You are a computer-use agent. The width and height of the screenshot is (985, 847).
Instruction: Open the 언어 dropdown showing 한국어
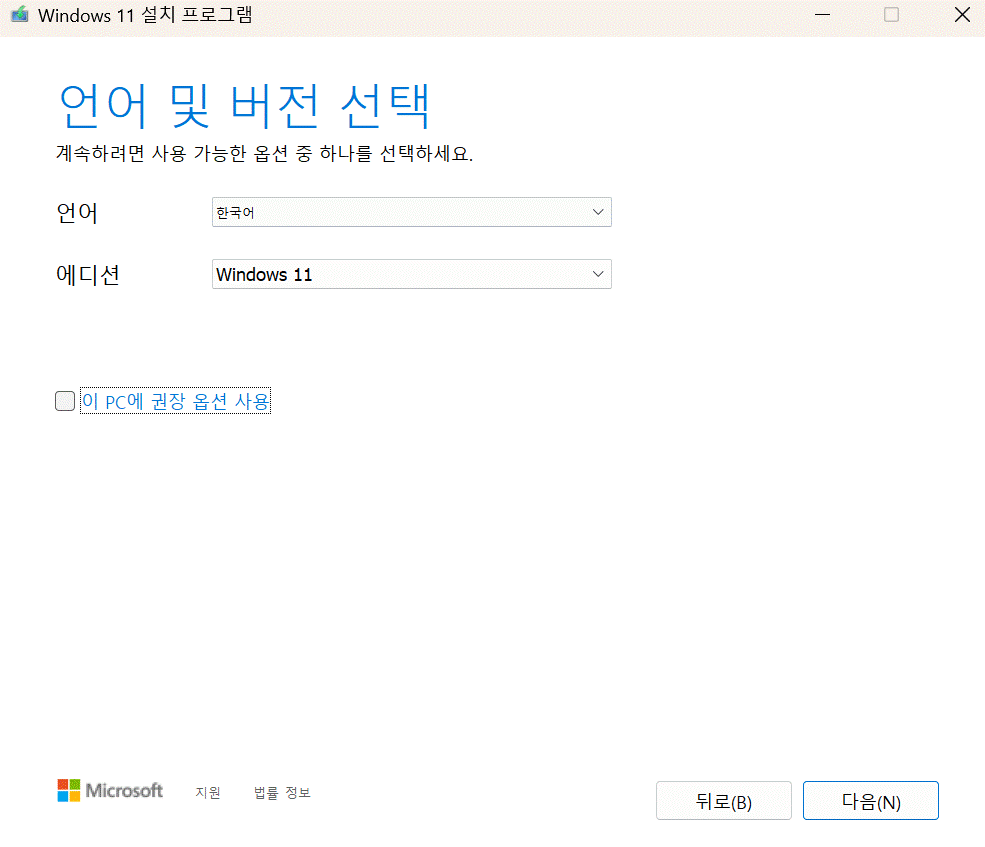[x=411, y=212]
